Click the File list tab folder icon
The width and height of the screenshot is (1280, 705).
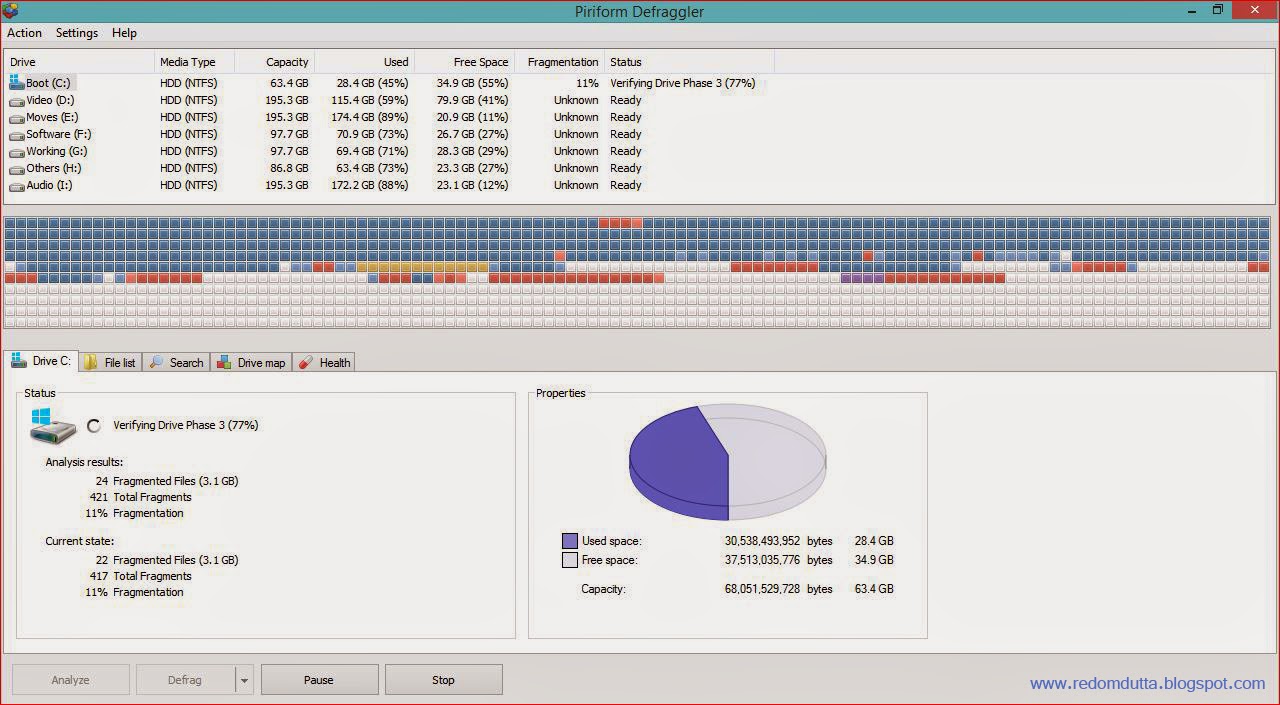91,362
